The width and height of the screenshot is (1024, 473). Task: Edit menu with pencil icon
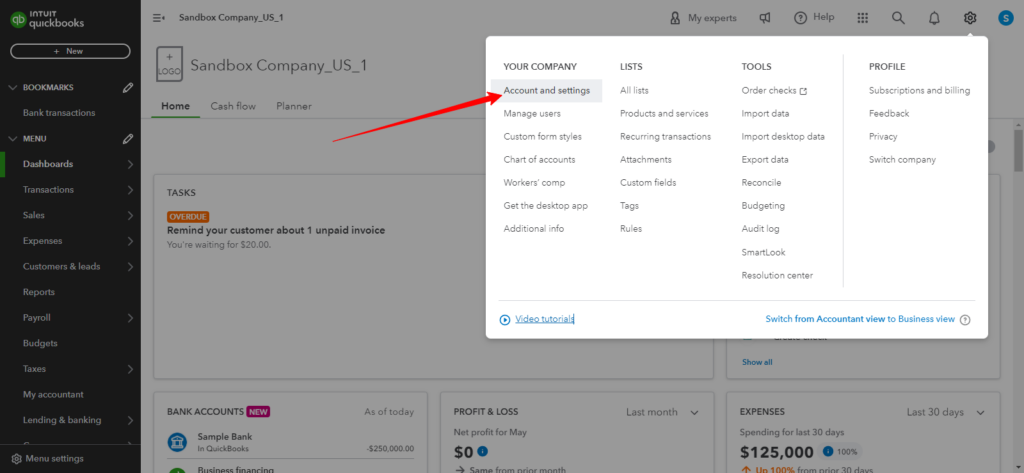(x=128, y=139)
